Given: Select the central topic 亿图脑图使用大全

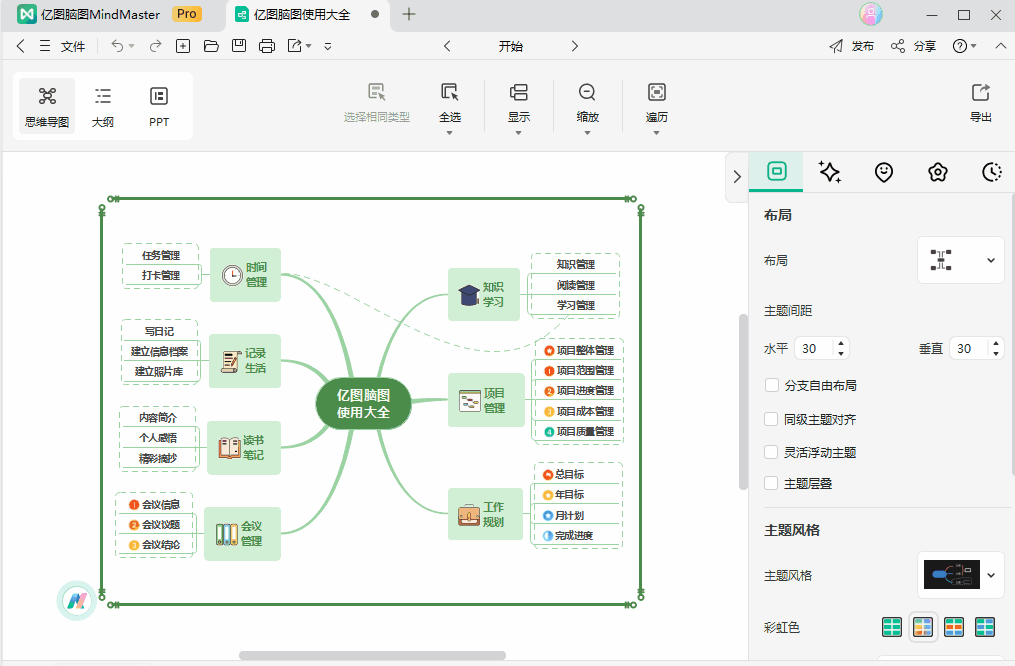Looking at the screenshot, I should 363,403.
